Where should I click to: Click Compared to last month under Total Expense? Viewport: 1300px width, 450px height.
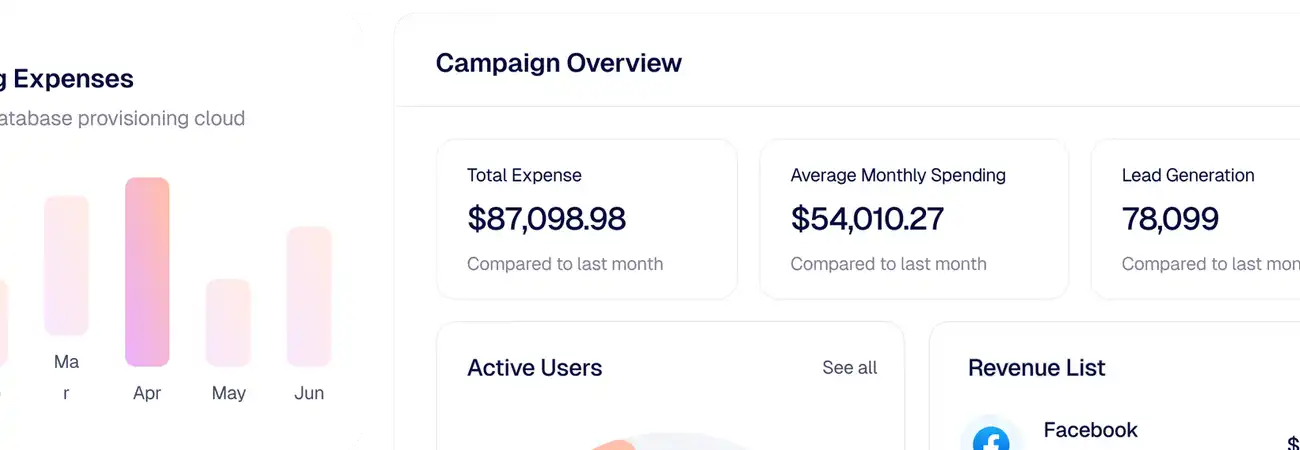[565, 264]
